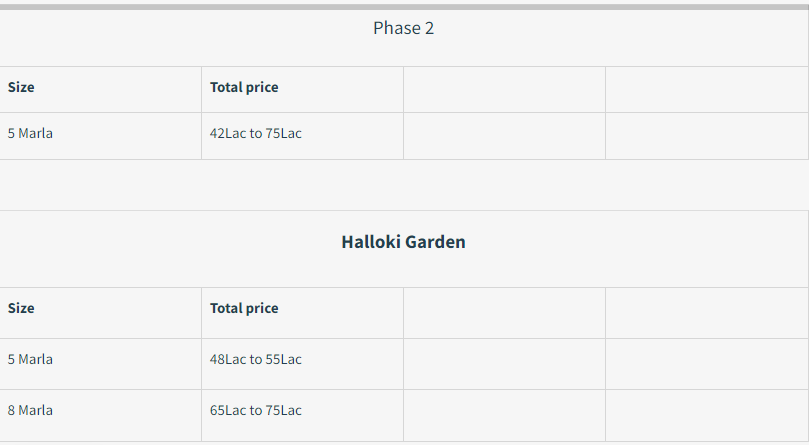Click blank spacer row above Halloki Garden

pos(403,185)
